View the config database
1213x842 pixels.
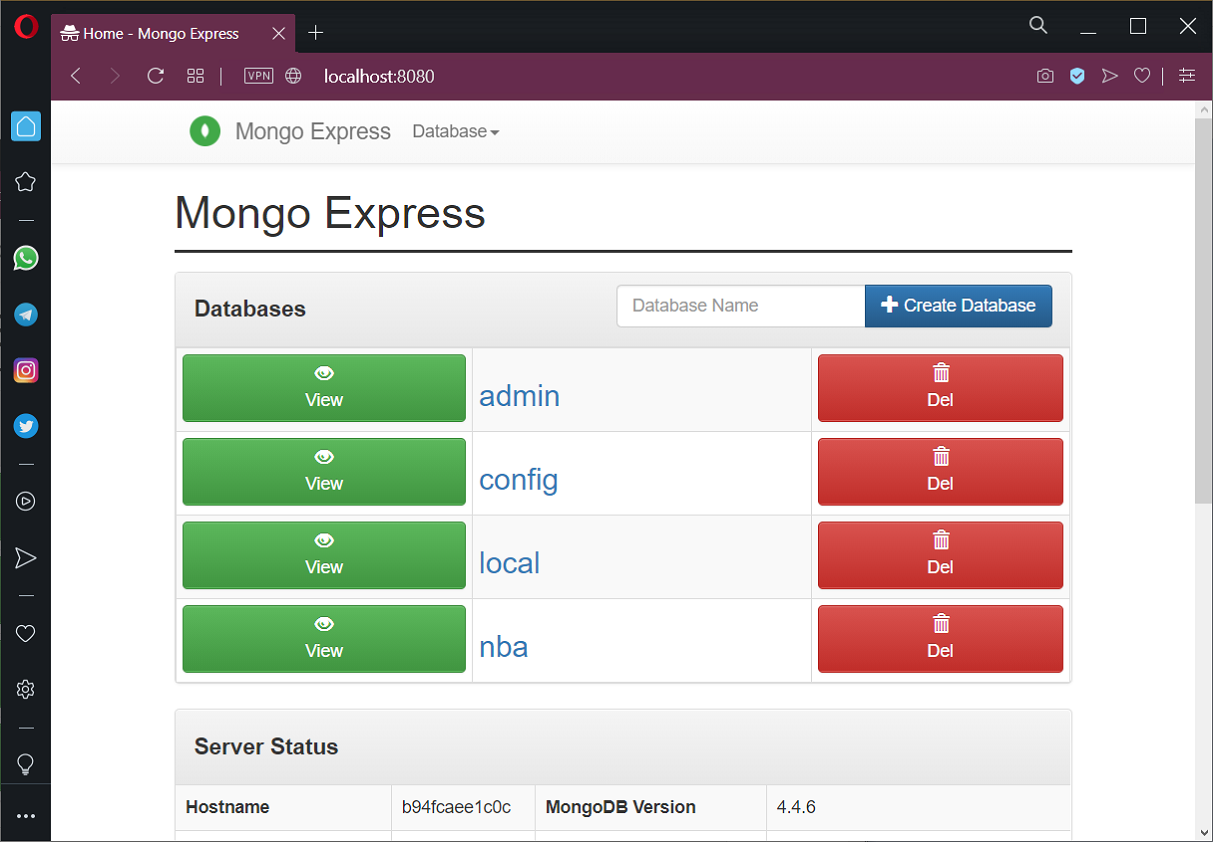coord(324,472)
